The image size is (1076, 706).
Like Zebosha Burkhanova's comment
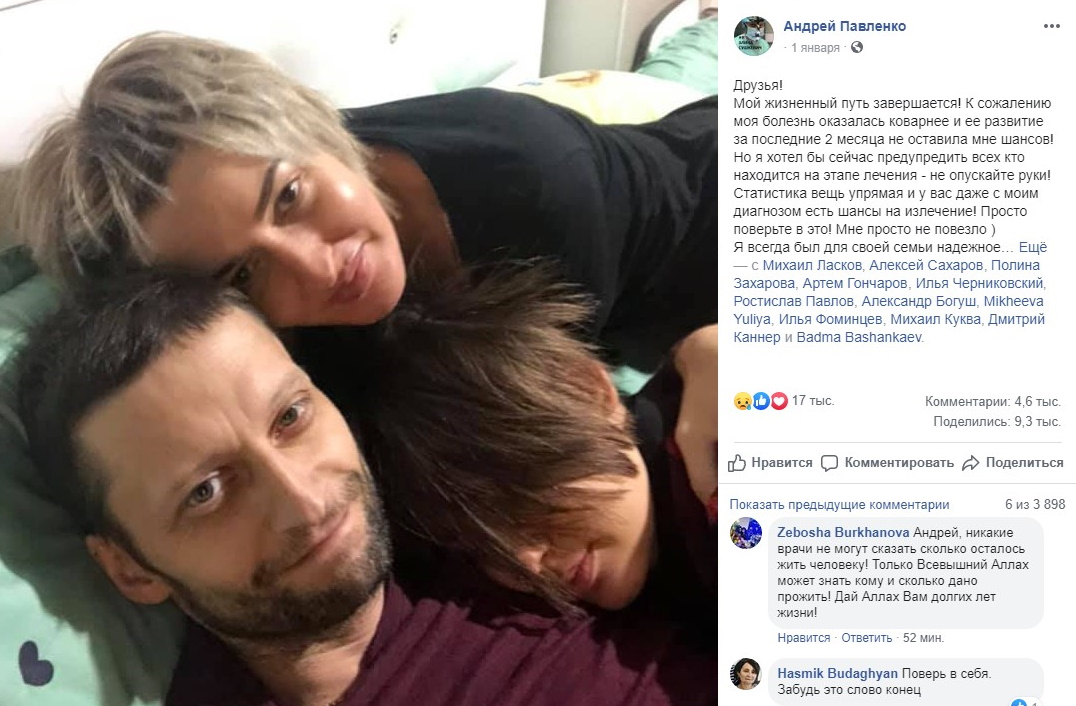click(x=804, y=637)
